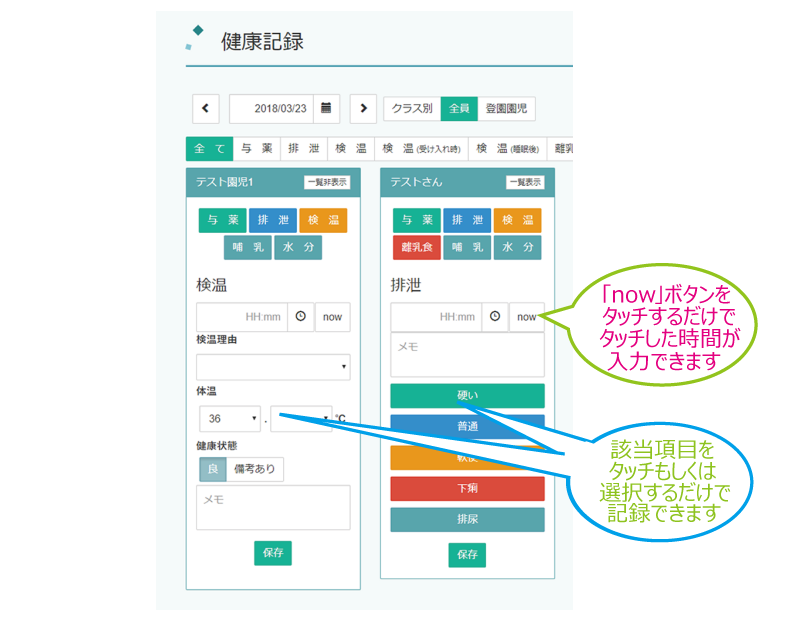Click clock icon in 検温 time field

(x=301, y=317)
